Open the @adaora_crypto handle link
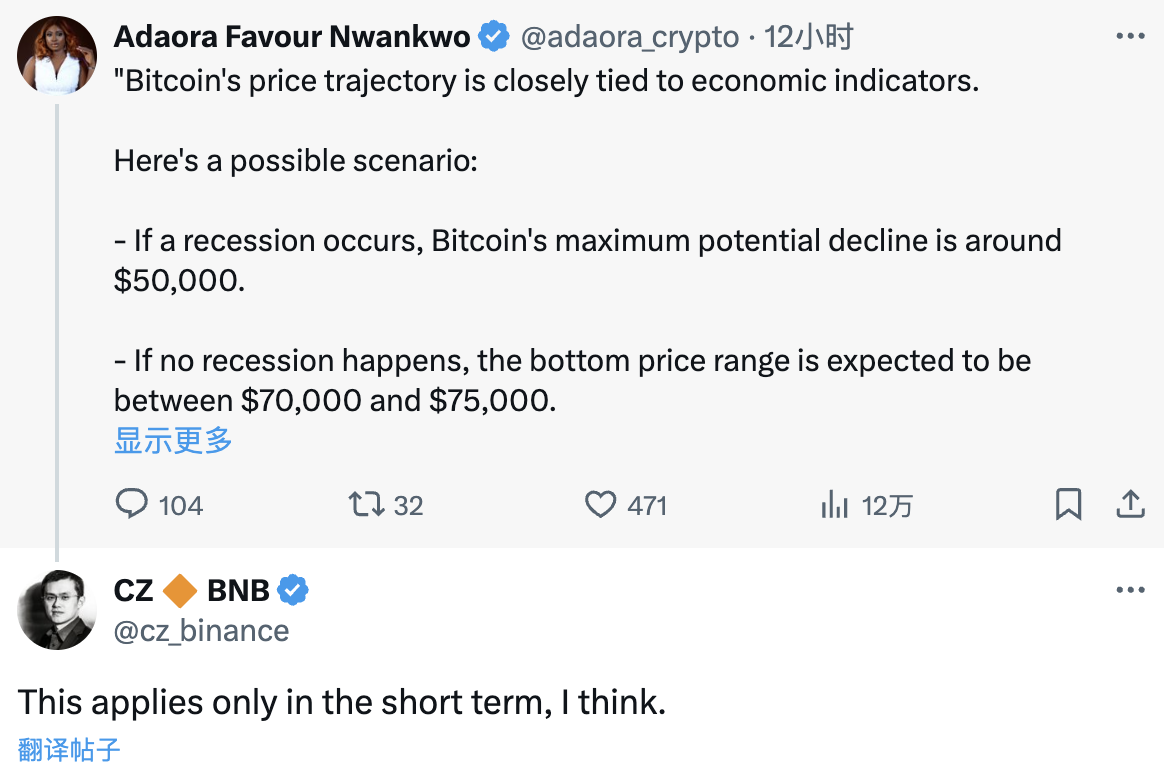 (x=630, y=38)
